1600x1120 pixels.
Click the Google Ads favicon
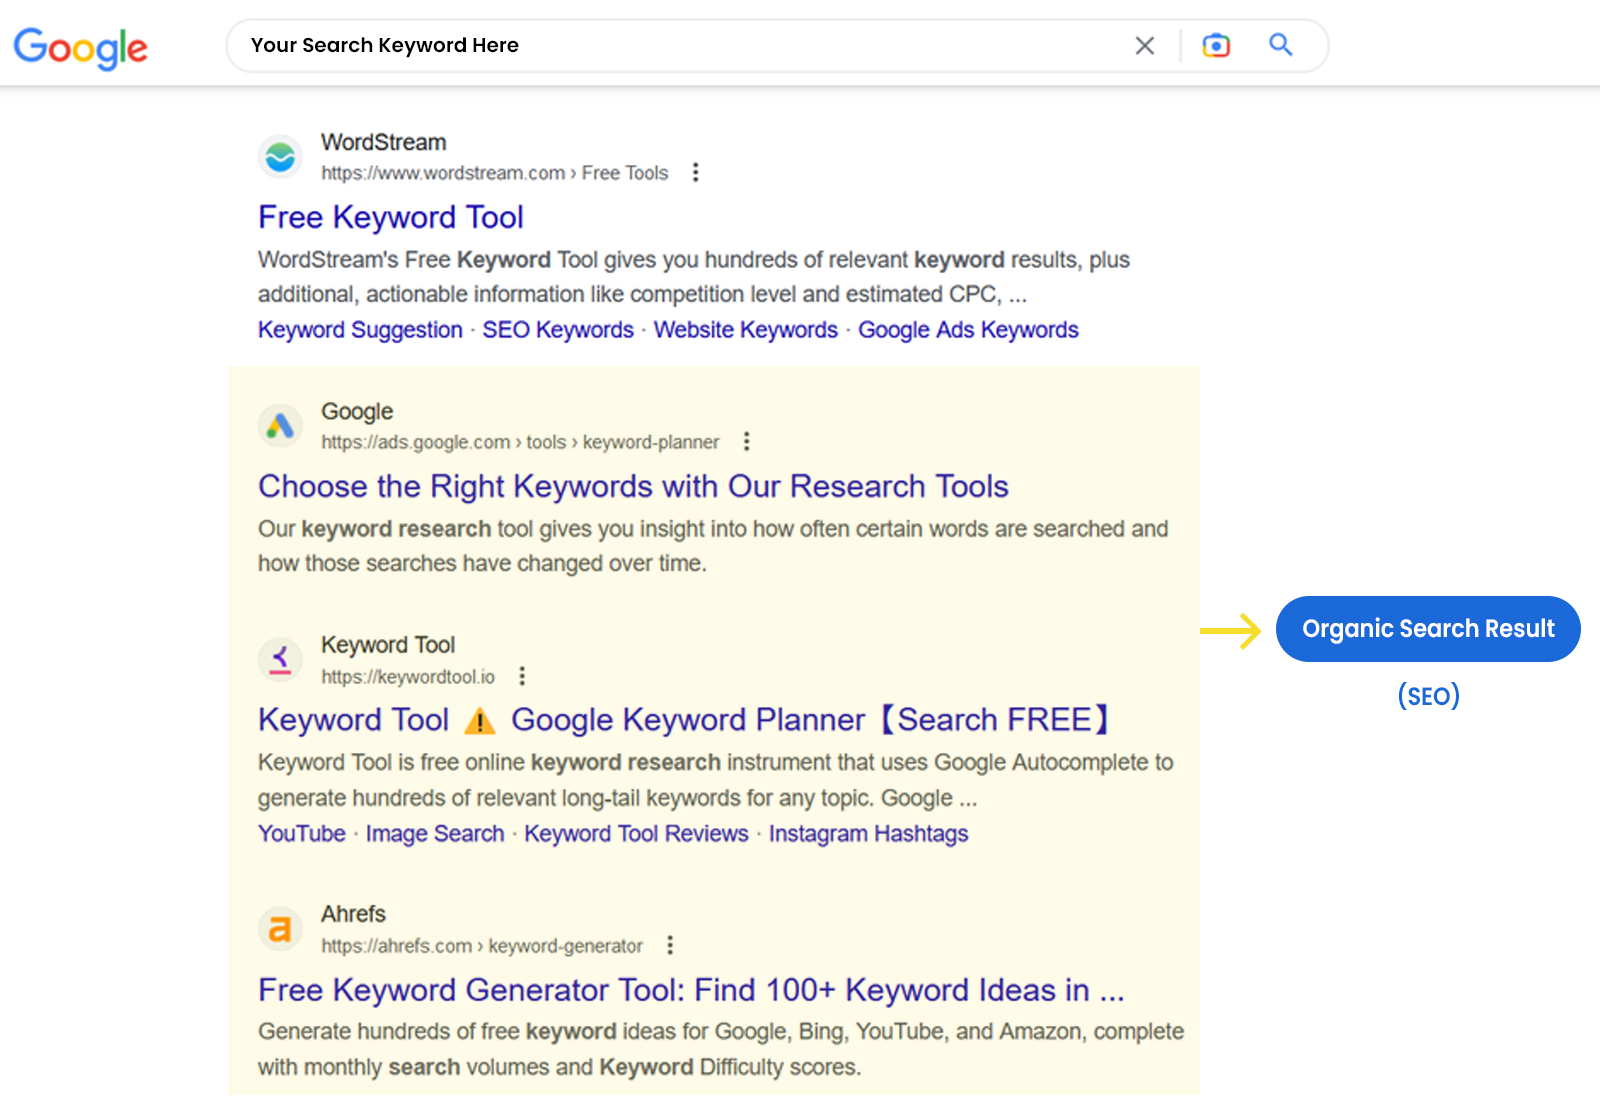coord(281,426)
